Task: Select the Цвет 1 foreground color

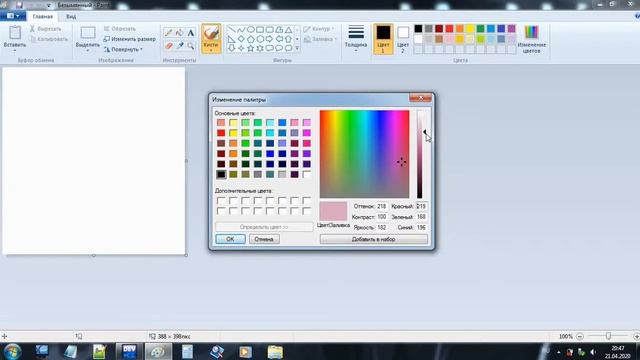Action: [383, 39]
